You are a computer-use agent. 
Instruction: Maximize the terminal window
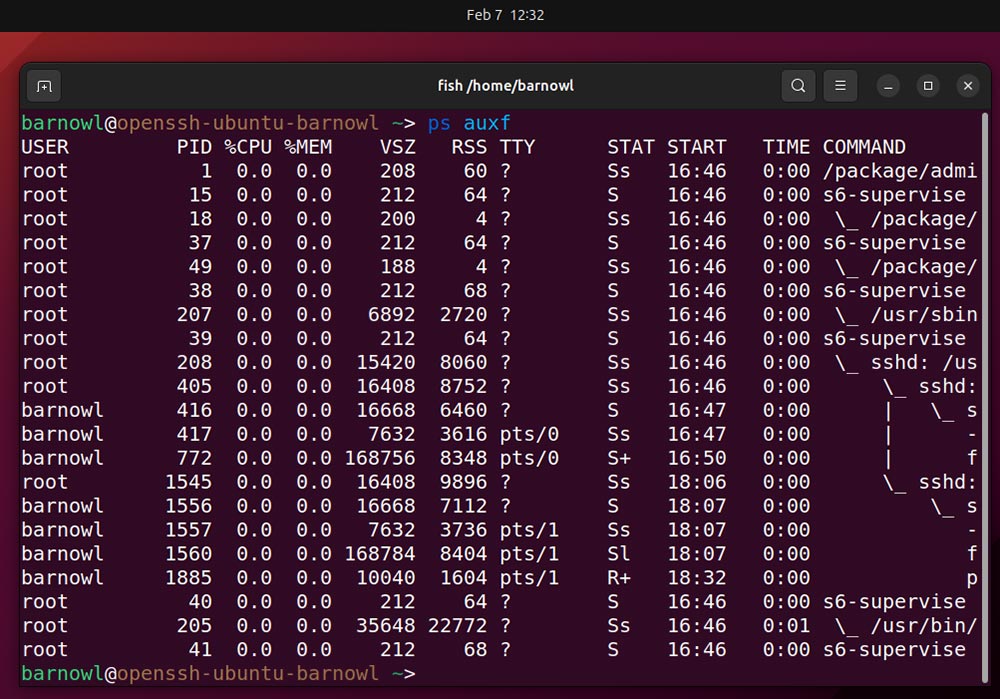[x=928, y=86]
